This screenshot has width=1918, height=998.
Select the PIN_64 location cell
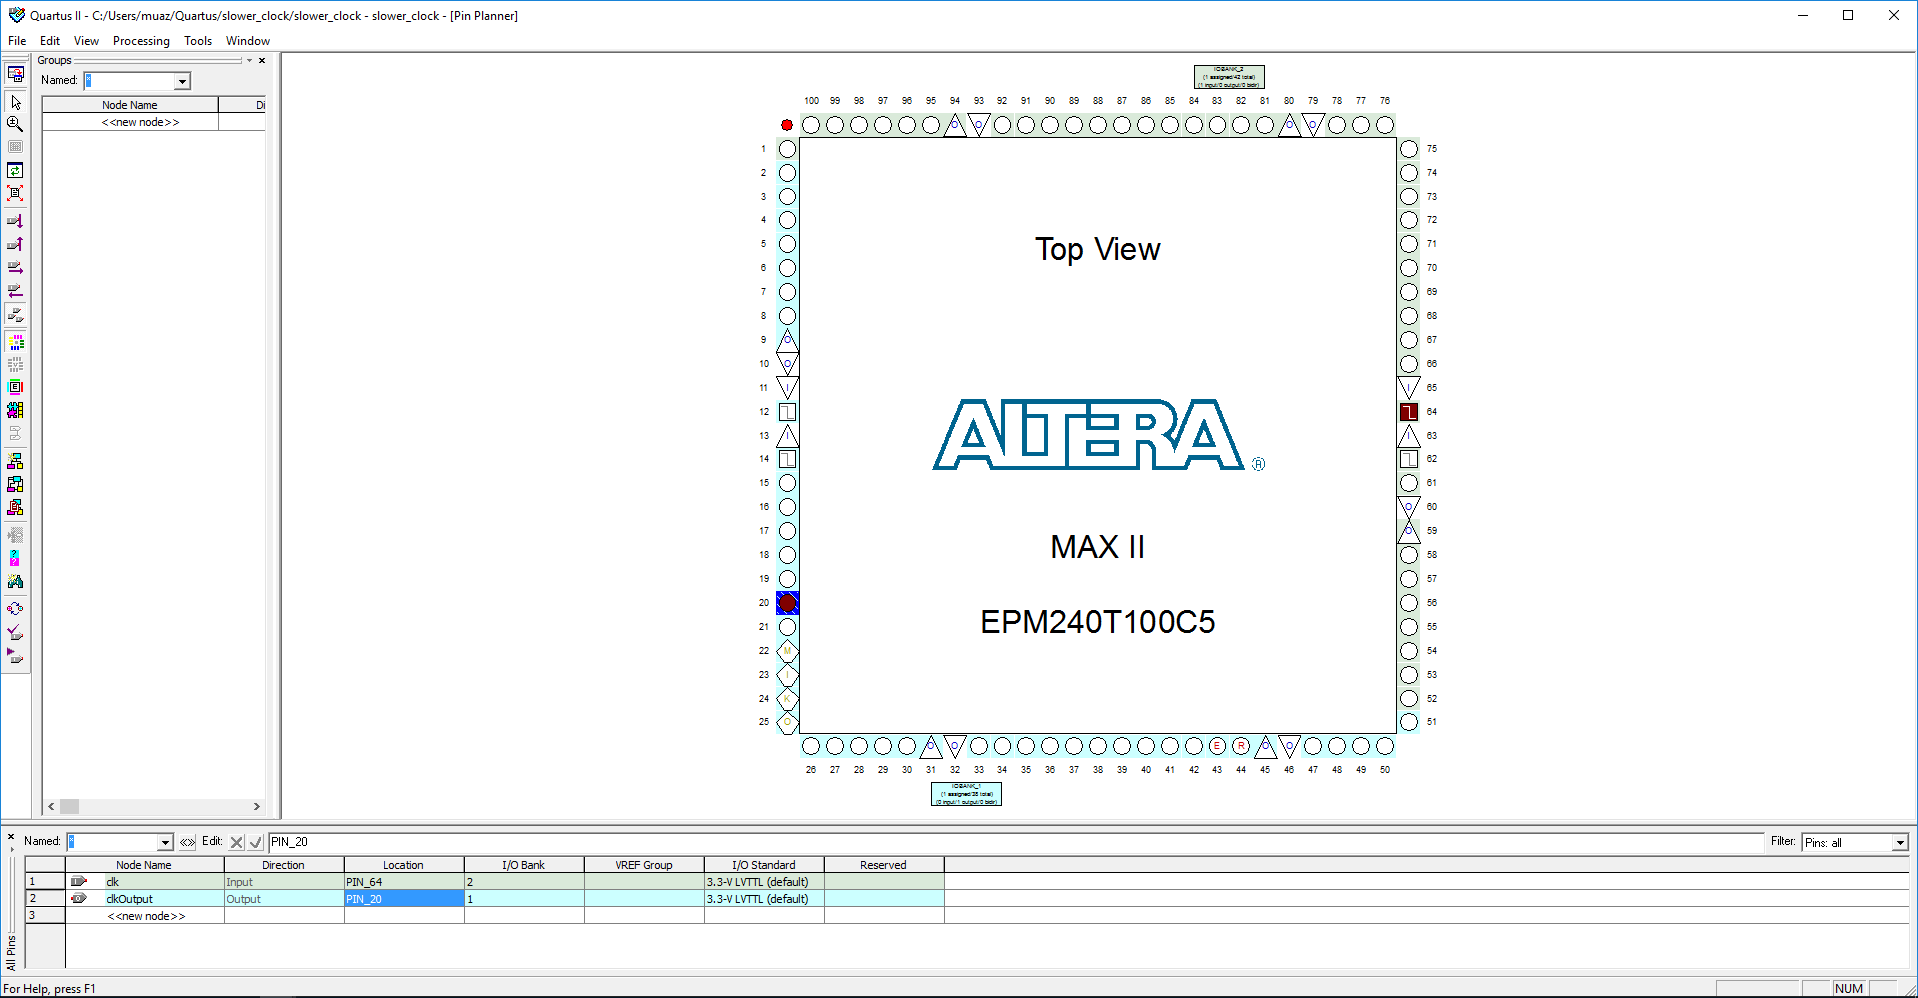pyautogui.click(x=403, y=882)
